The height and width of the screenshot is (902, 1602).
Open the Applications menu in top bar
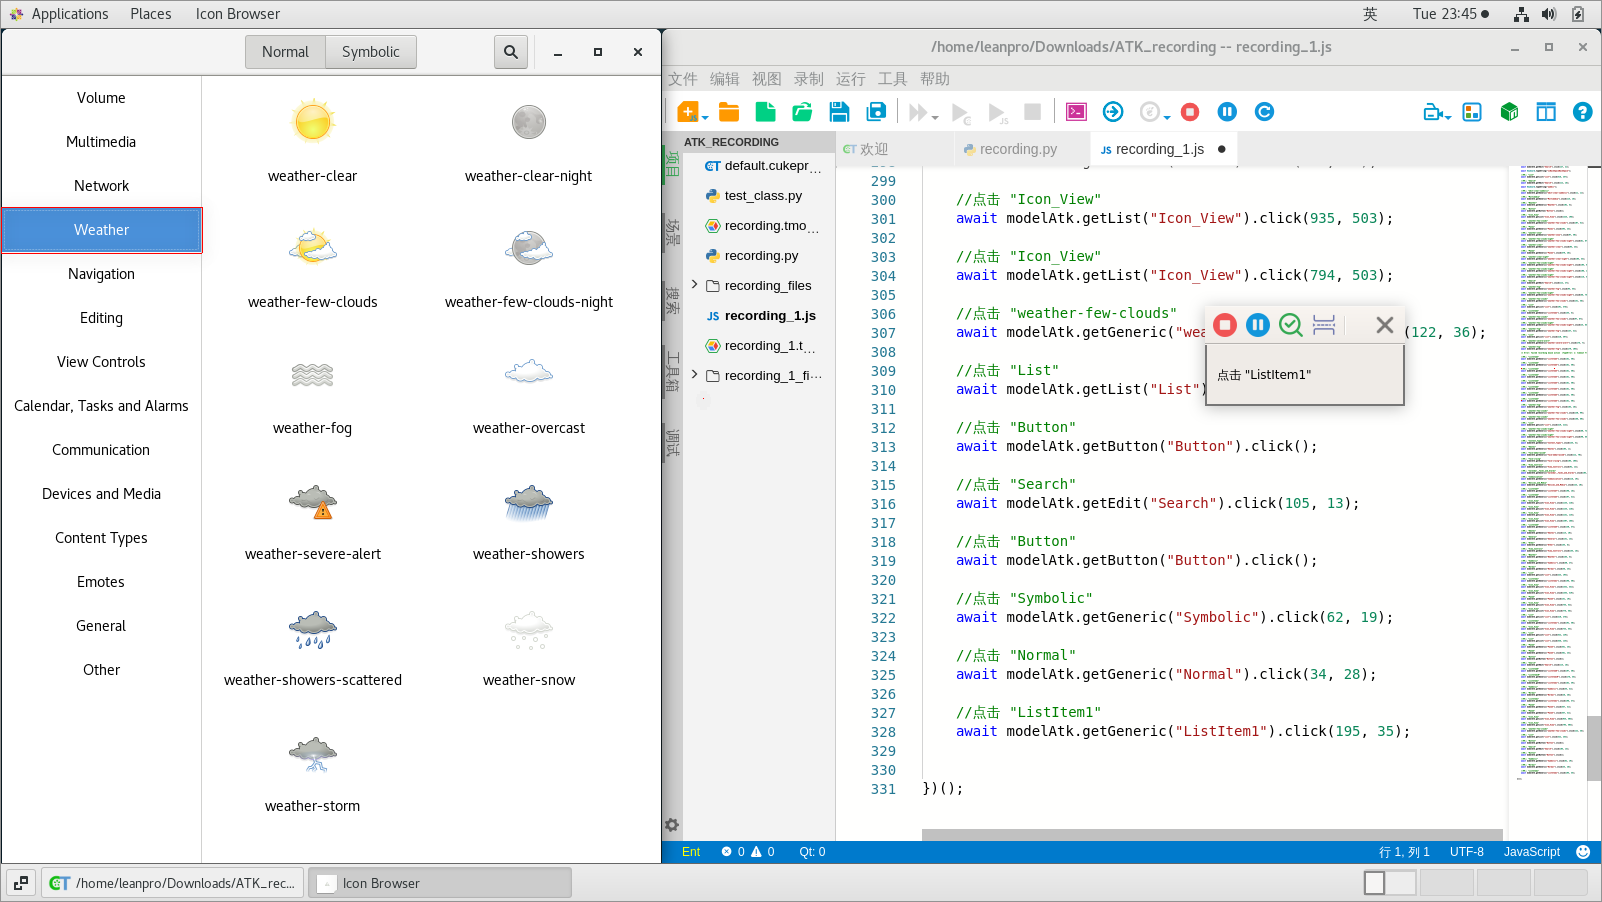pos(69,14)
